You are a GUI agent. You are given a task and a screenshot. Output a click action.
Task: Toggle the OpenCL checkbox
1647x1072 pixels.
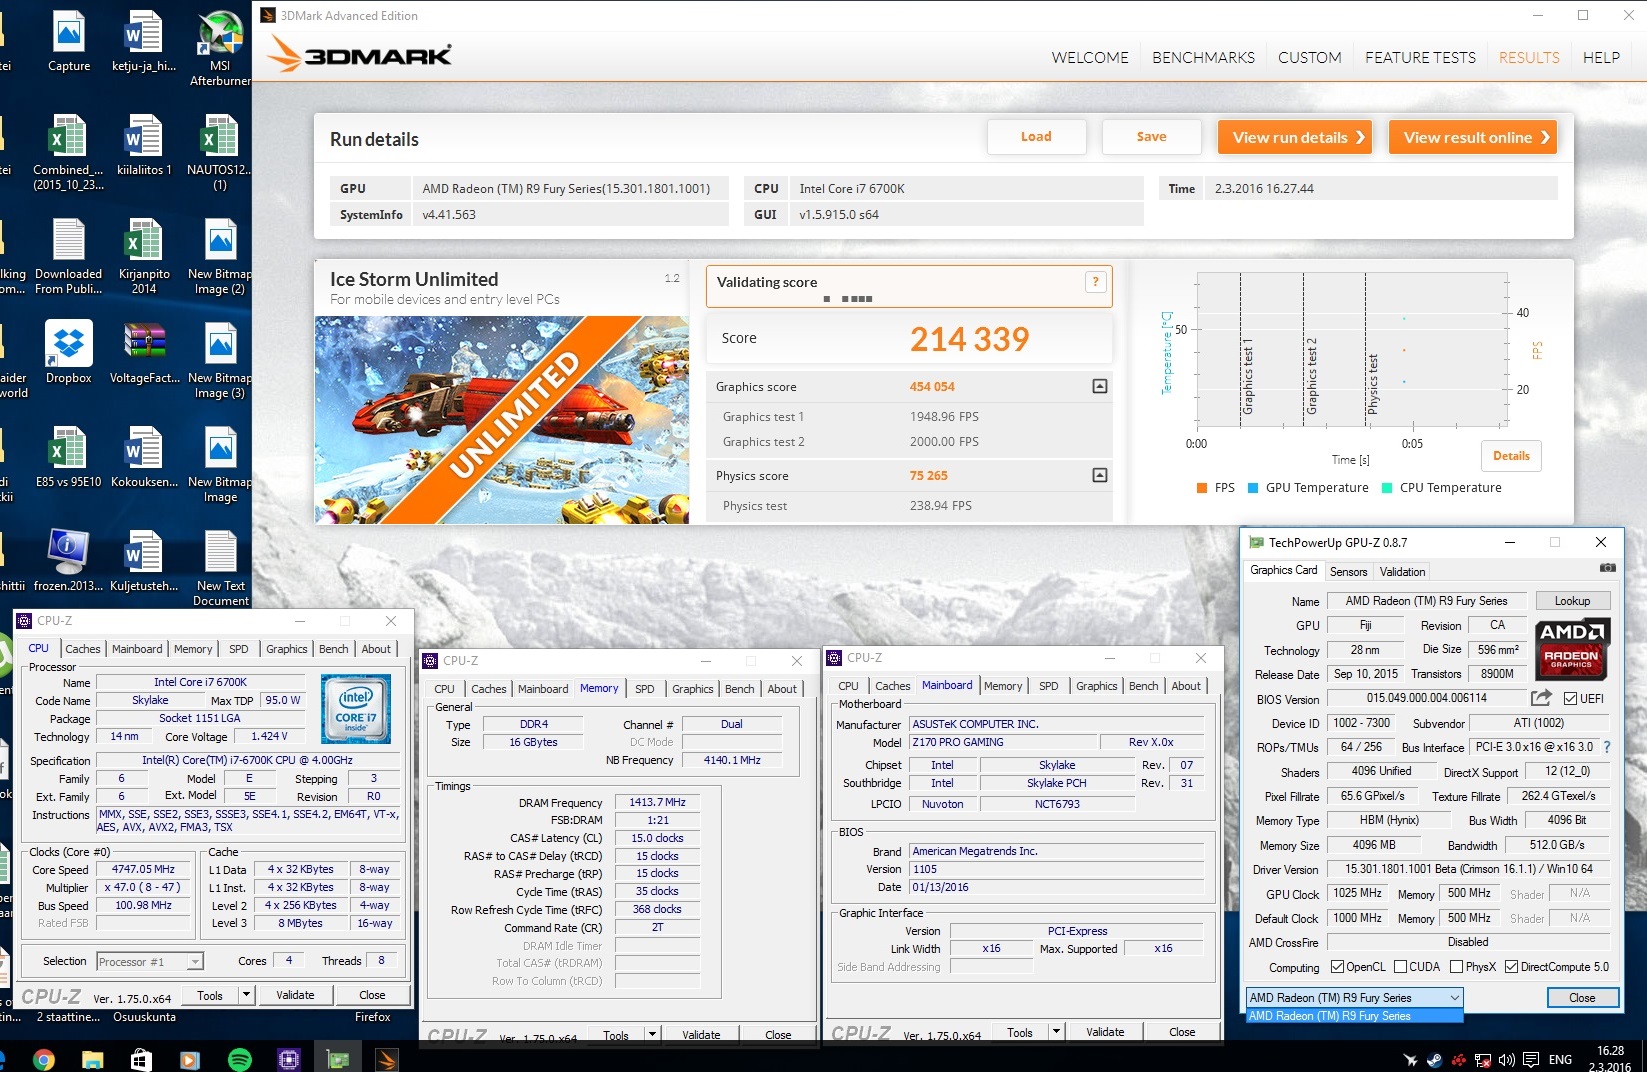pos(1337,967)
